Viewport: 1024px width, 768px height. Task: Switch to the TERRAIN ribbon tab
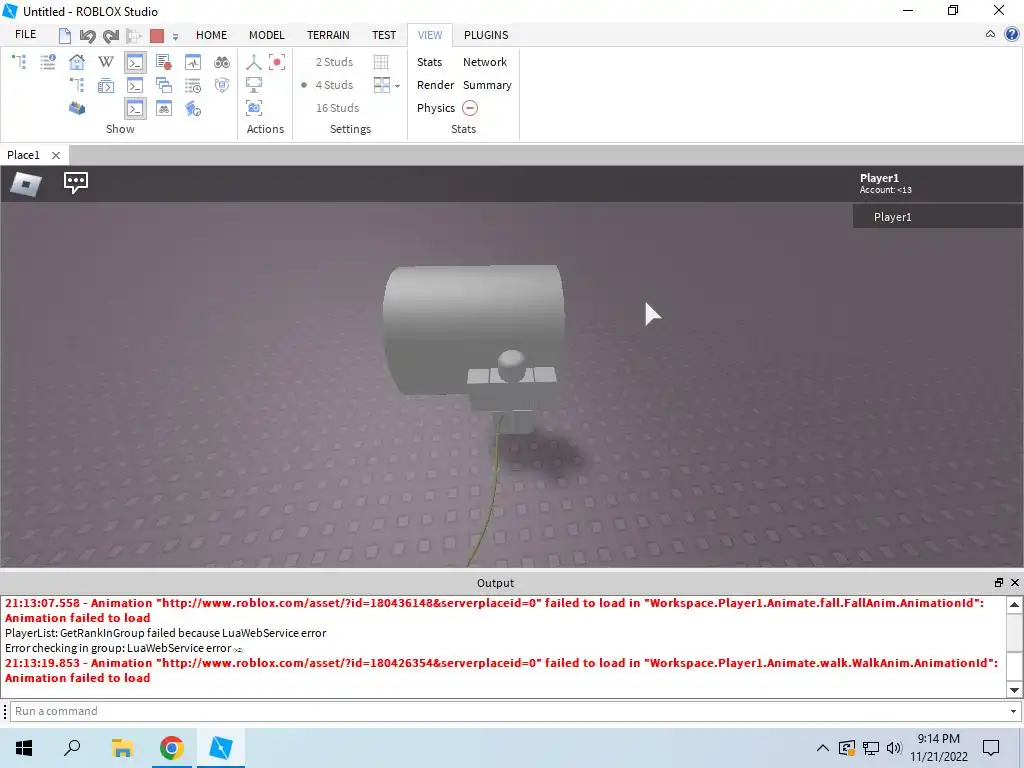coord(328,35)
